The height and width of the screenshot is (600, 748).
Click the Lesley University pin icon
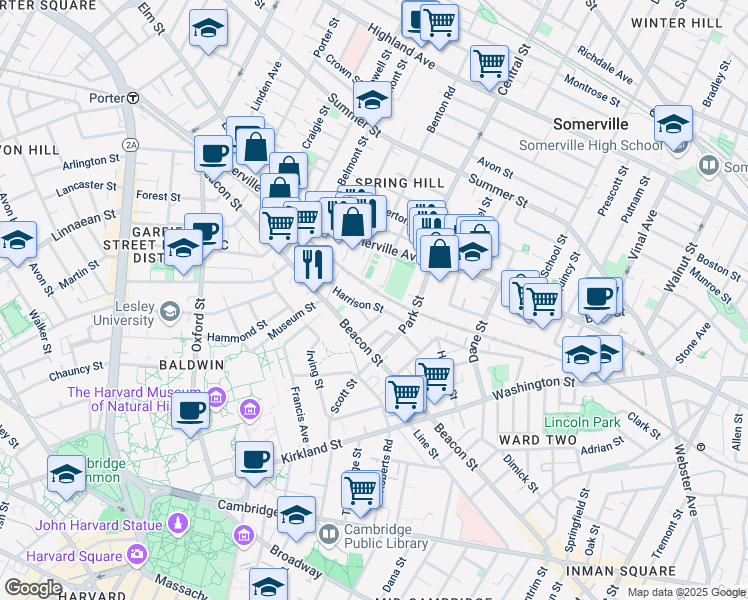(x=170, y=312)
